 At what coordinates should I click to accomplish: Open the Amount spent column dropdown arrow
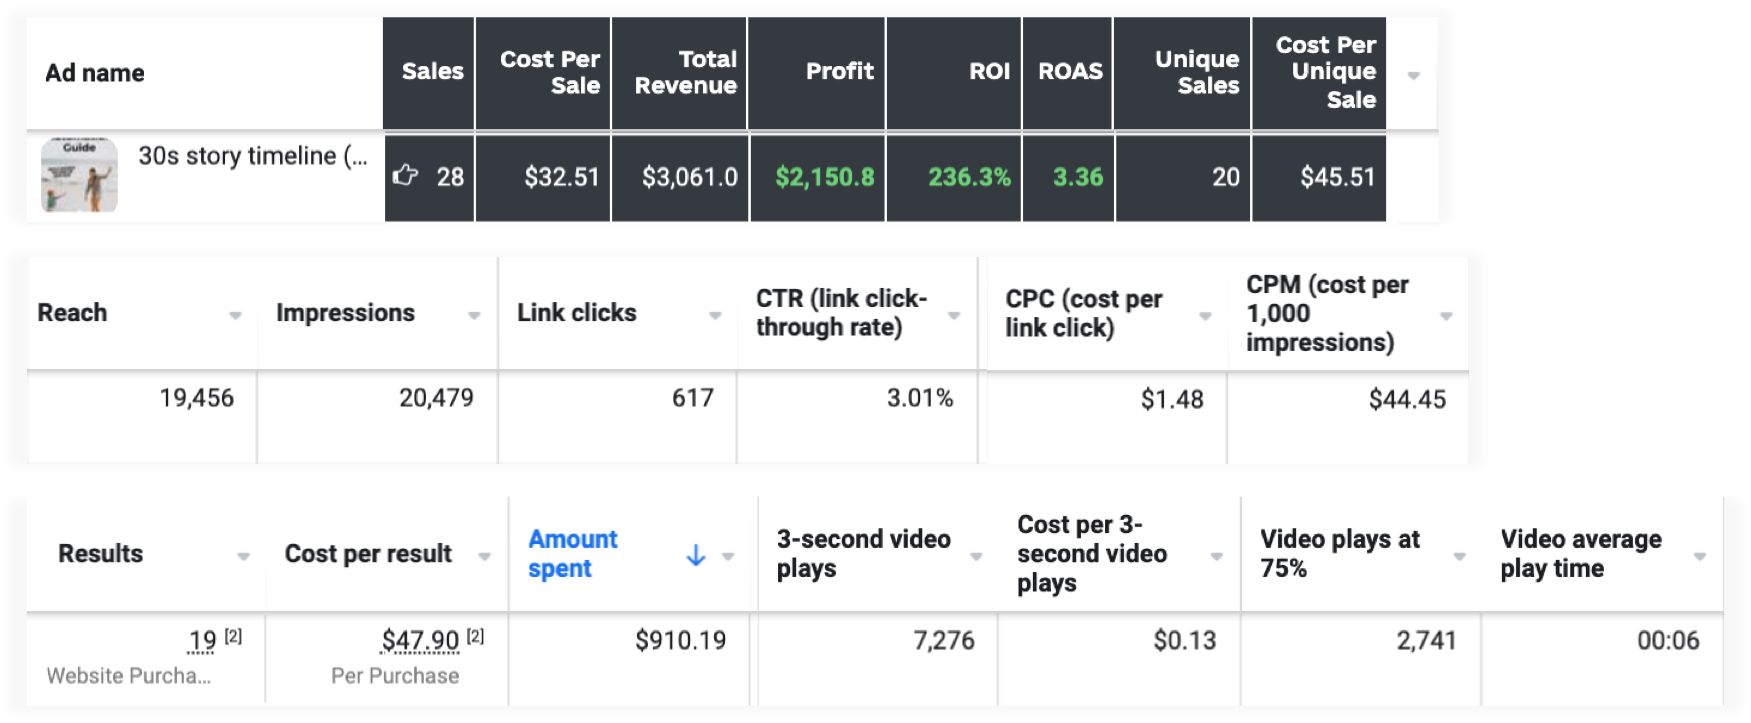coord(728,557)
